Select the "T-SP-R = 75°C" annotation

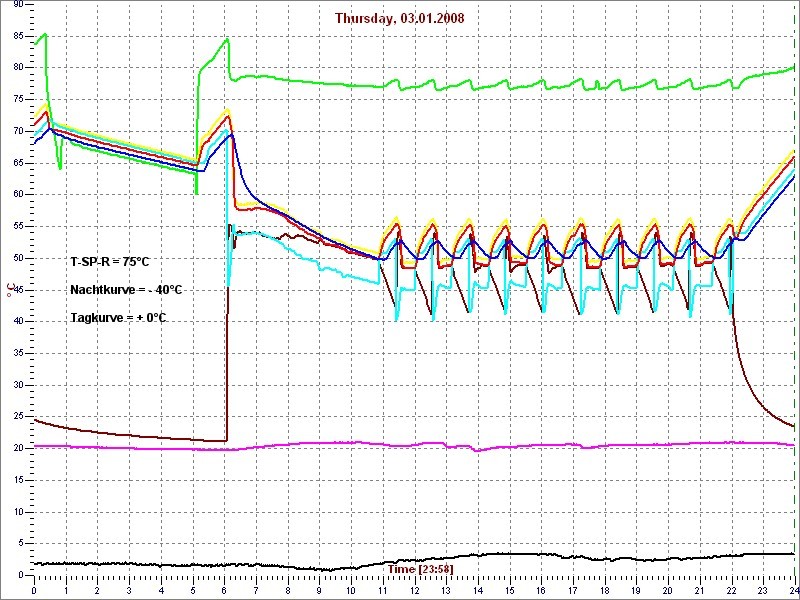(x=110, y=261)
